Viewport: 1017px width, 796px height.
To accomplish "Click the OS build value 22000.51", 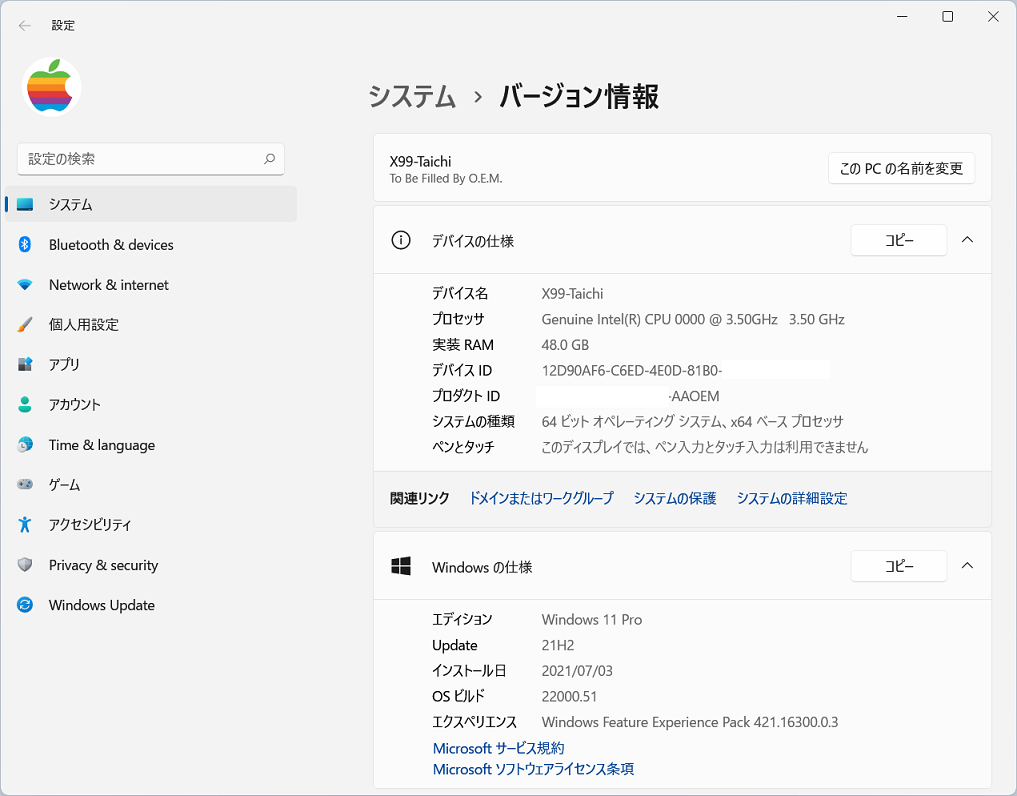I will click(x=569, y=697).
